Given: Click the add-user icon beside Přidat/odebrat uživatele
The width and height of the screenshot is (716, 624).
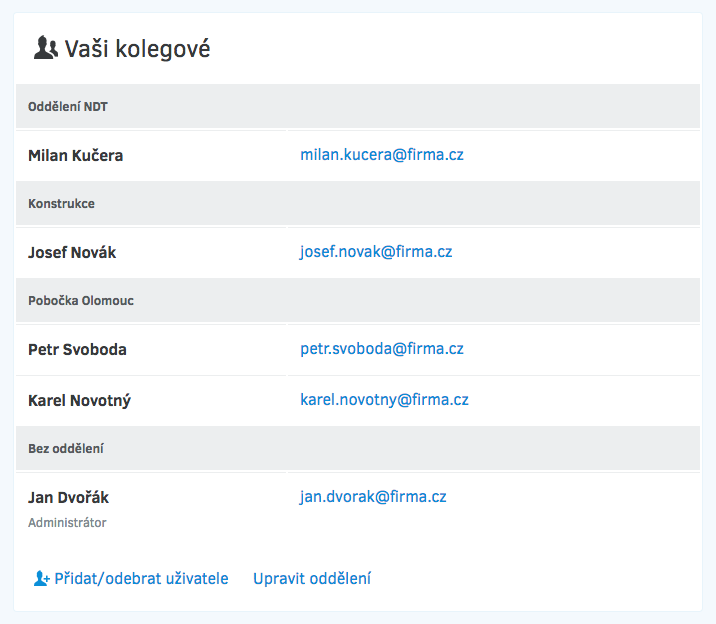Looking at the screenshot, I should click(x=42, y=578).
